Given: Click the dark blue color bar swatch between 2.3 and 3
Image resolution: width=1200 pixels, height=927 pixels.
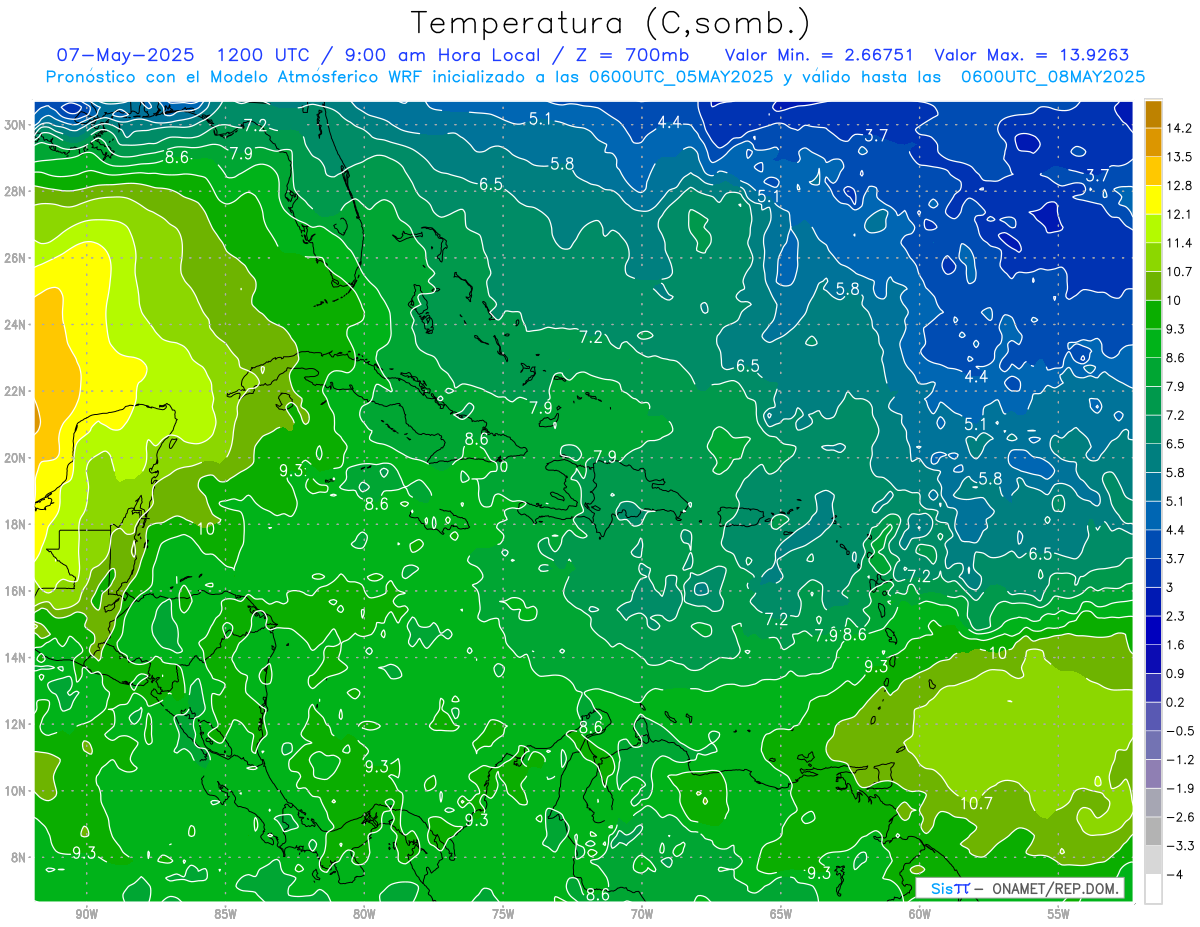Looking at the screenshot, I should click(1153, 601).
